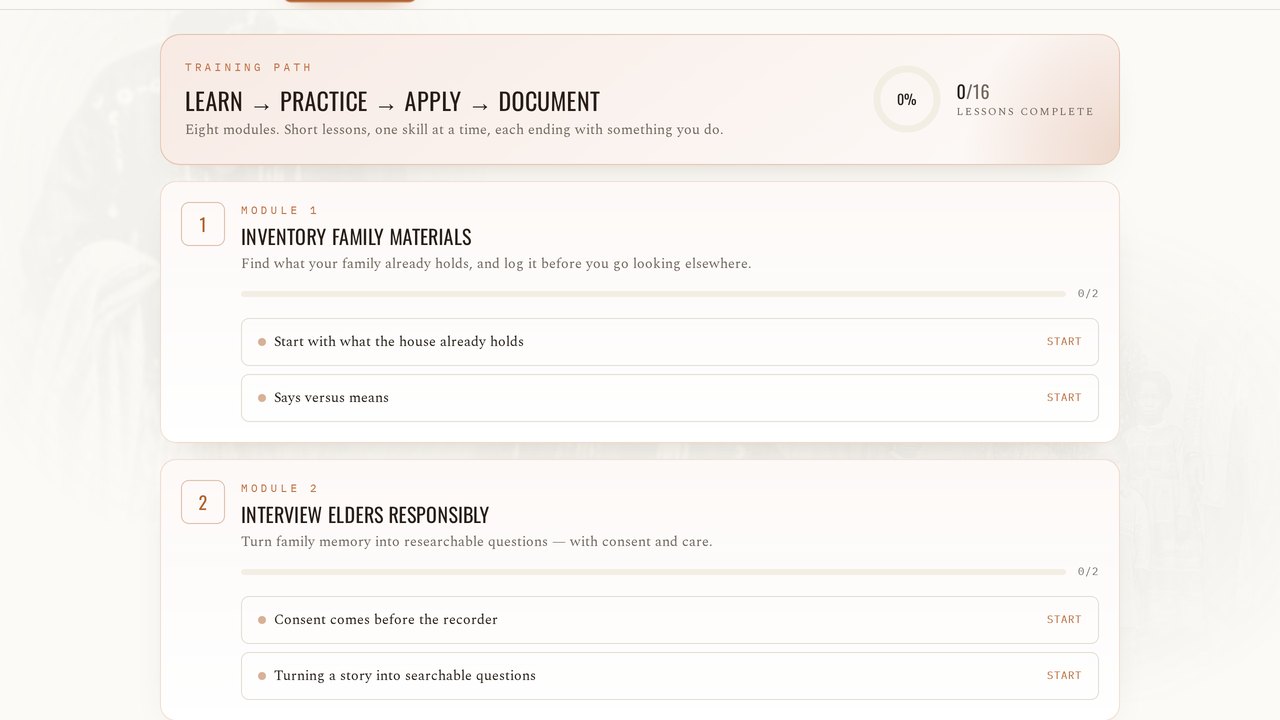Click the Module 1 number badge
The height and width of the screenshot is (720, 1280).
tap(203, 224)
